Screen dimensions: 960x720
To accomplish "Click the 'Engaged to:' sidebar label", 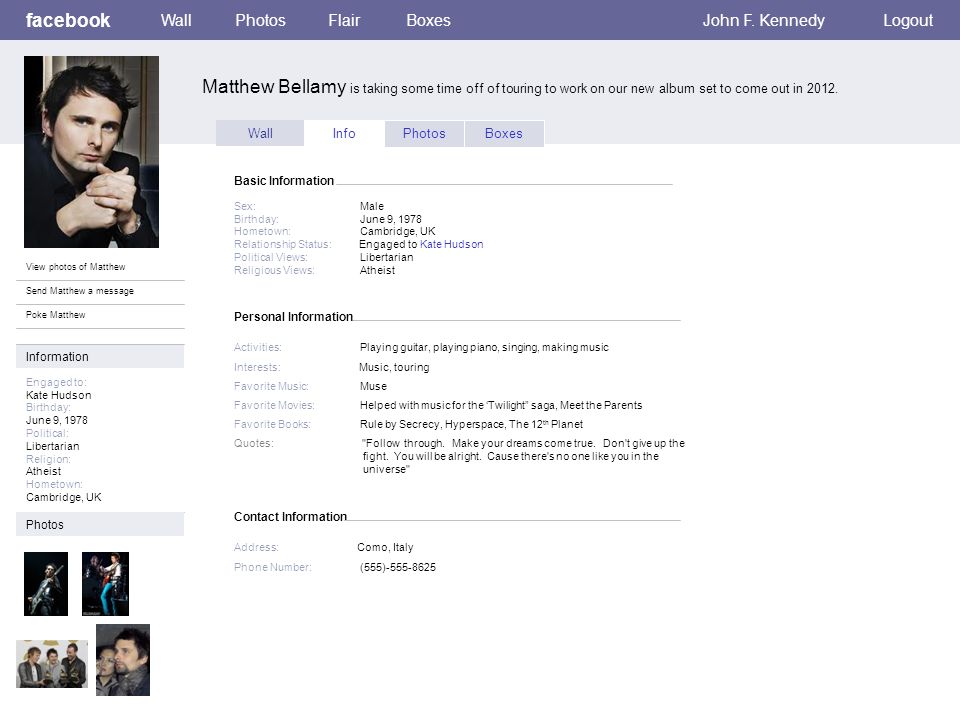I will tap(56, 382).
